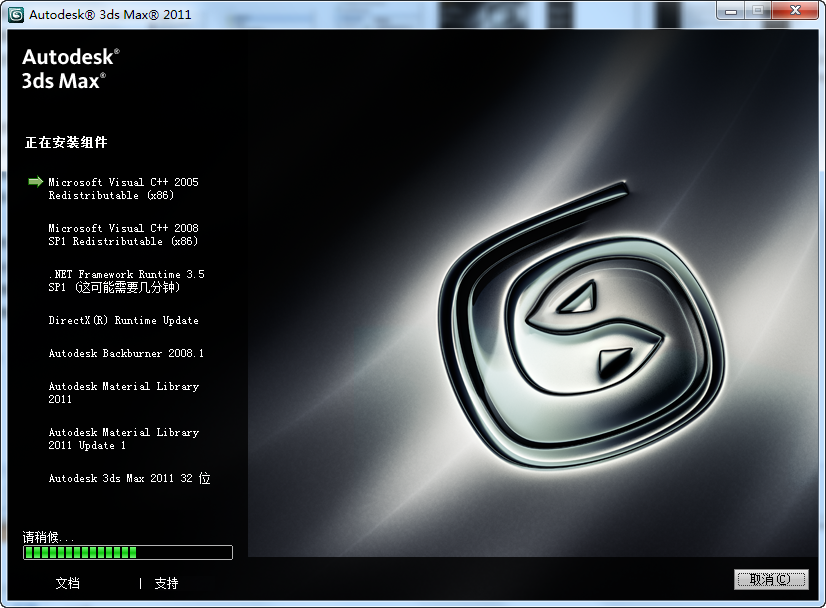Select Autodesk 3ds Max 2011 32 位 item
This screenshot has height=608, width=826.
[129, 479]
